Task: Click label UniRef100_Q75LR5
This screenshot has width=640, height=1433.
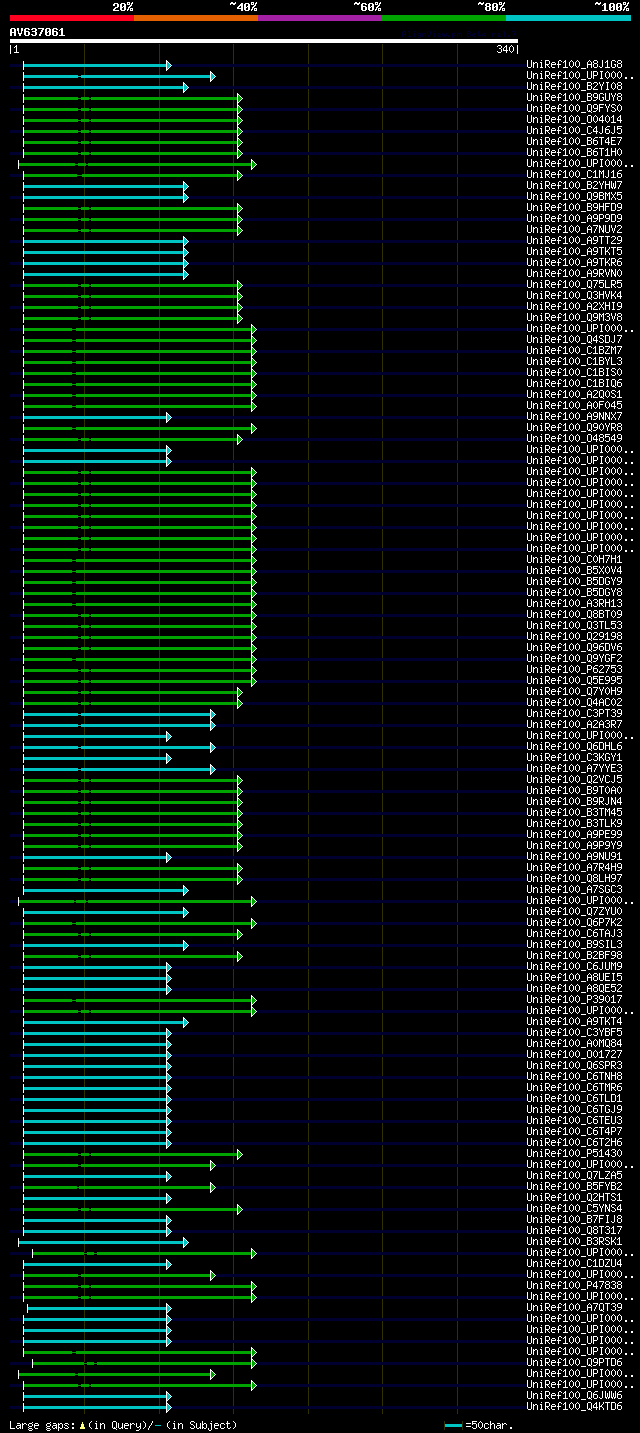Action: [574, 285]
